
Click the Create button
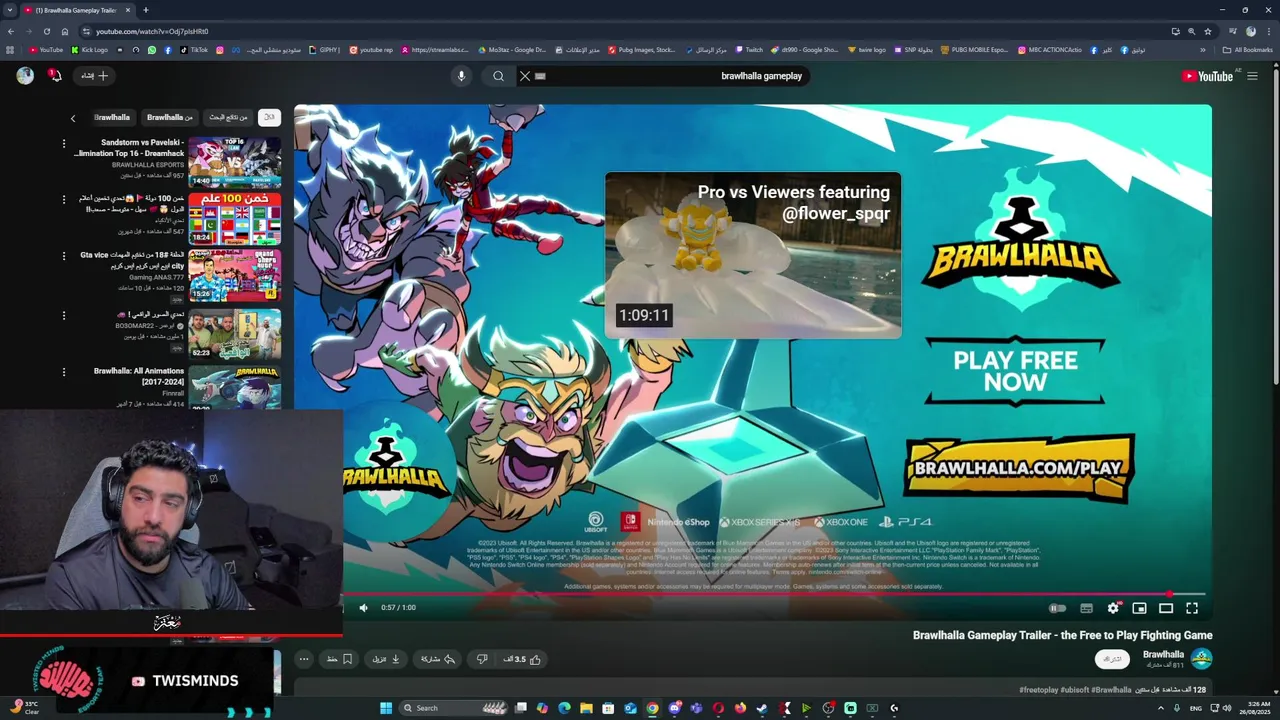[x=94, y=76]
